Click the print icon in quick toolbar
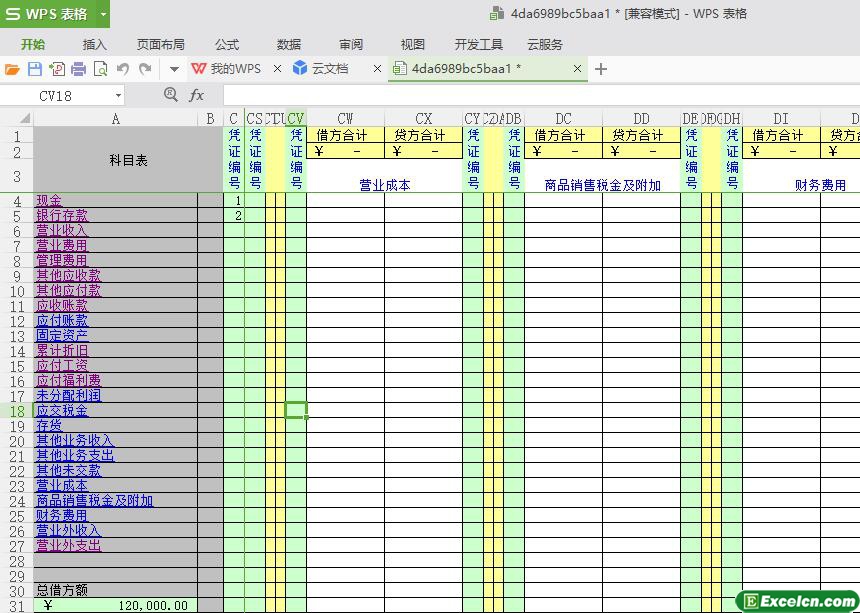 [x=78, y=69]
